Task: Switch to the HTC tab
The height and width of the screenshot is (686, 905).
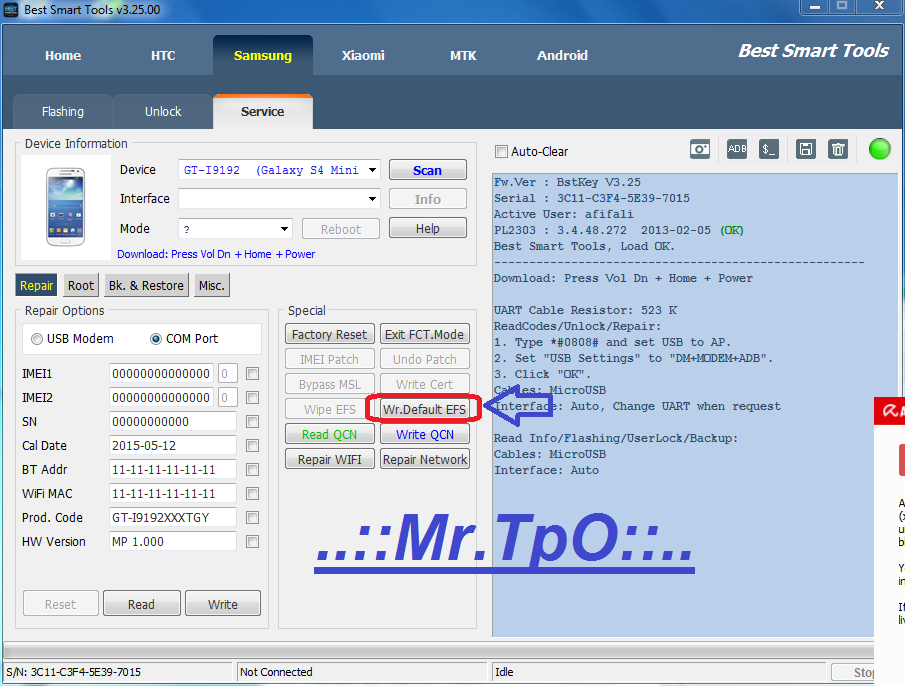Action: [163, 55]
